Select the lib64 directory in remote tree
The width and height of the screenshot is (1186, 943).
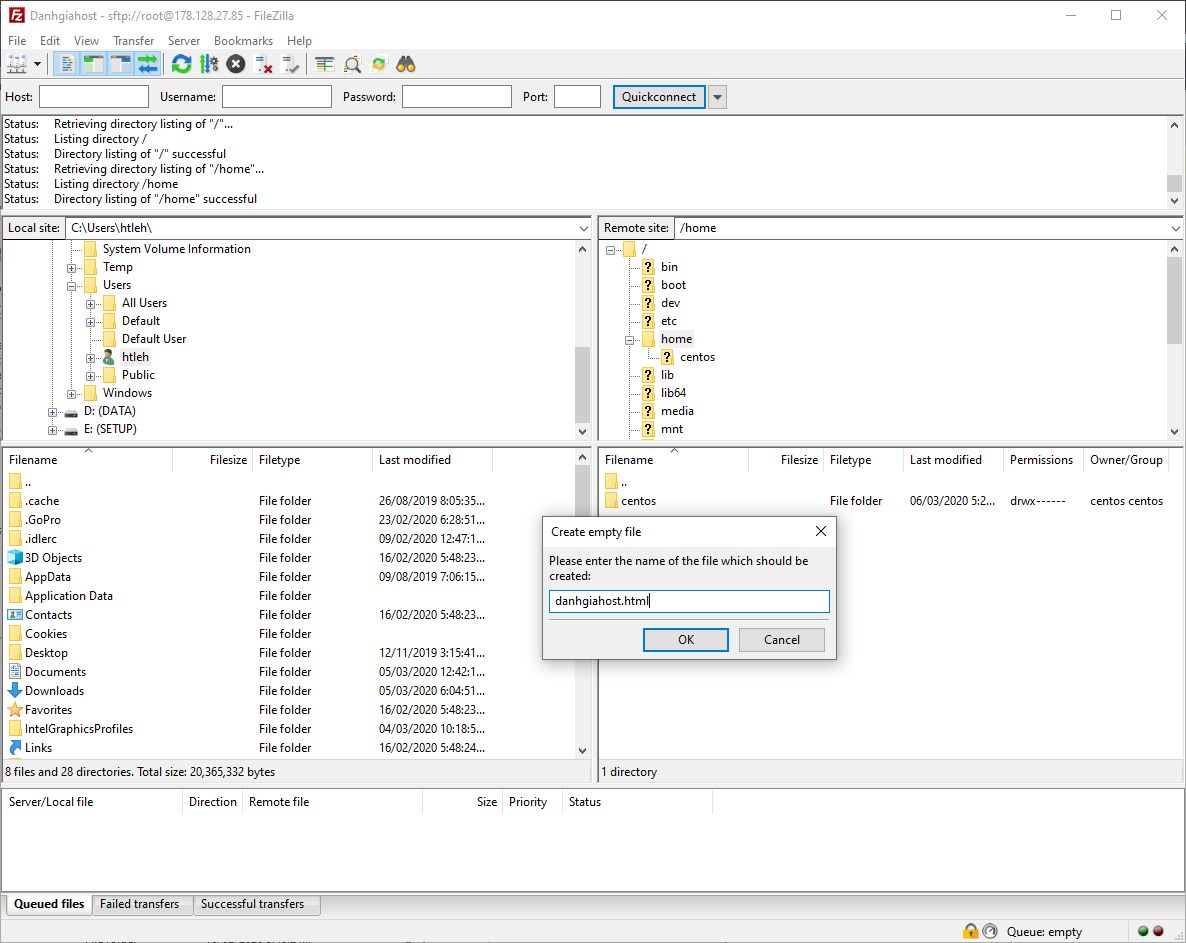673,393
